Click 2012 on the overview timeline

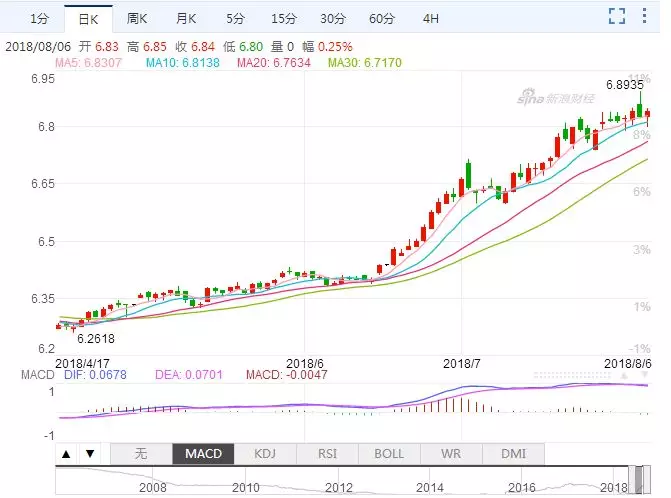[339, 487]
